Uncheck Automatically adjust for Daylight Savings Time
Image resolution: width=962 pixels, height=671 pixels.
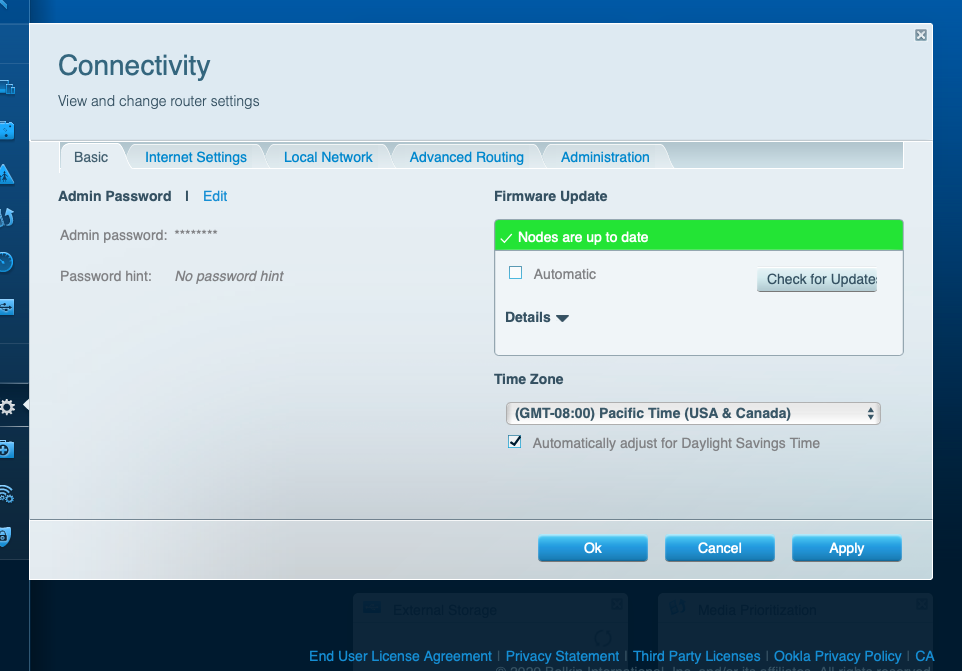click(515, 442)
